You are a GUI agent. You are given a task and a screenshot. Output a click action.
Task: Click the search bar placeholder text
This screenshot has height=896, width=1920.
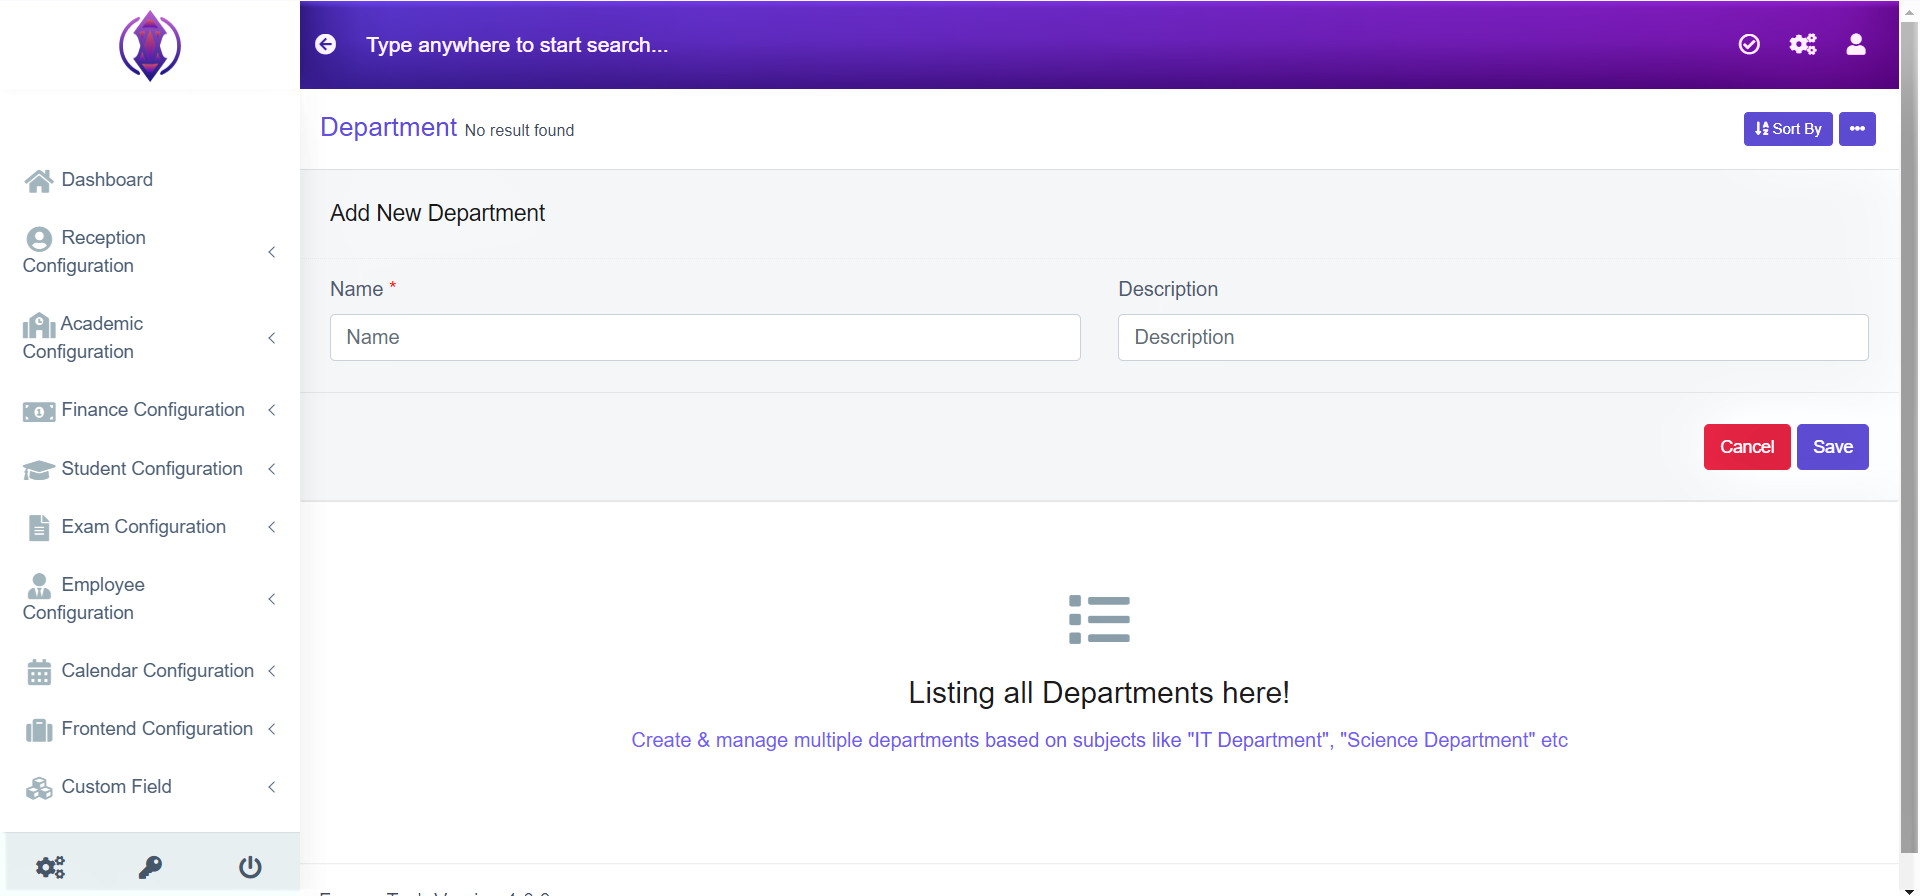point(517,45)
